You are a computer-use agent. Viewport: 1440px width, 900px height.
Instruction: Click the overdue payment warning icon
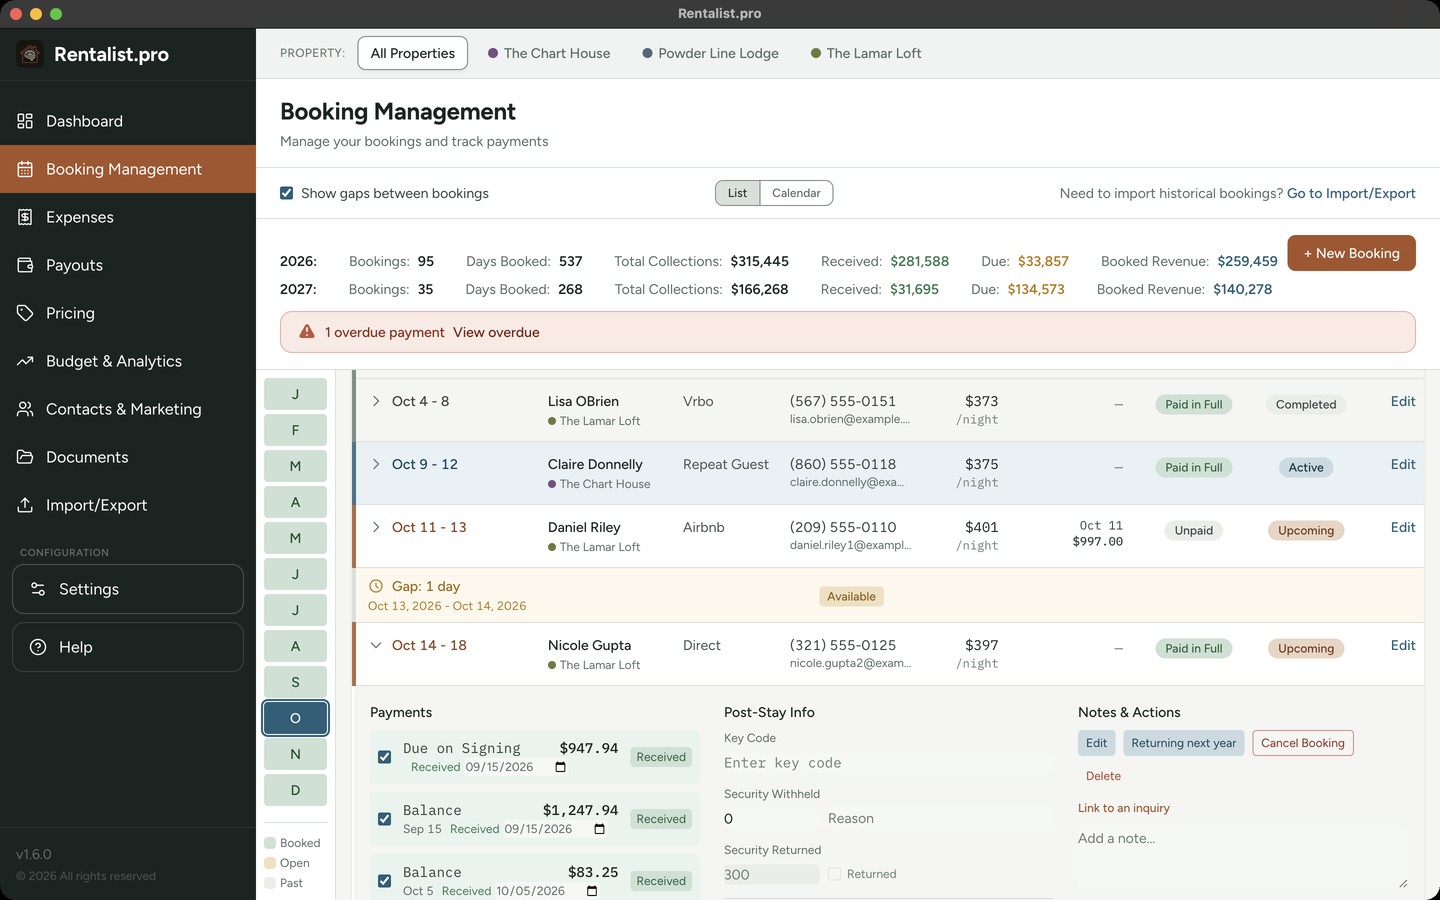(x=307, y=332)
